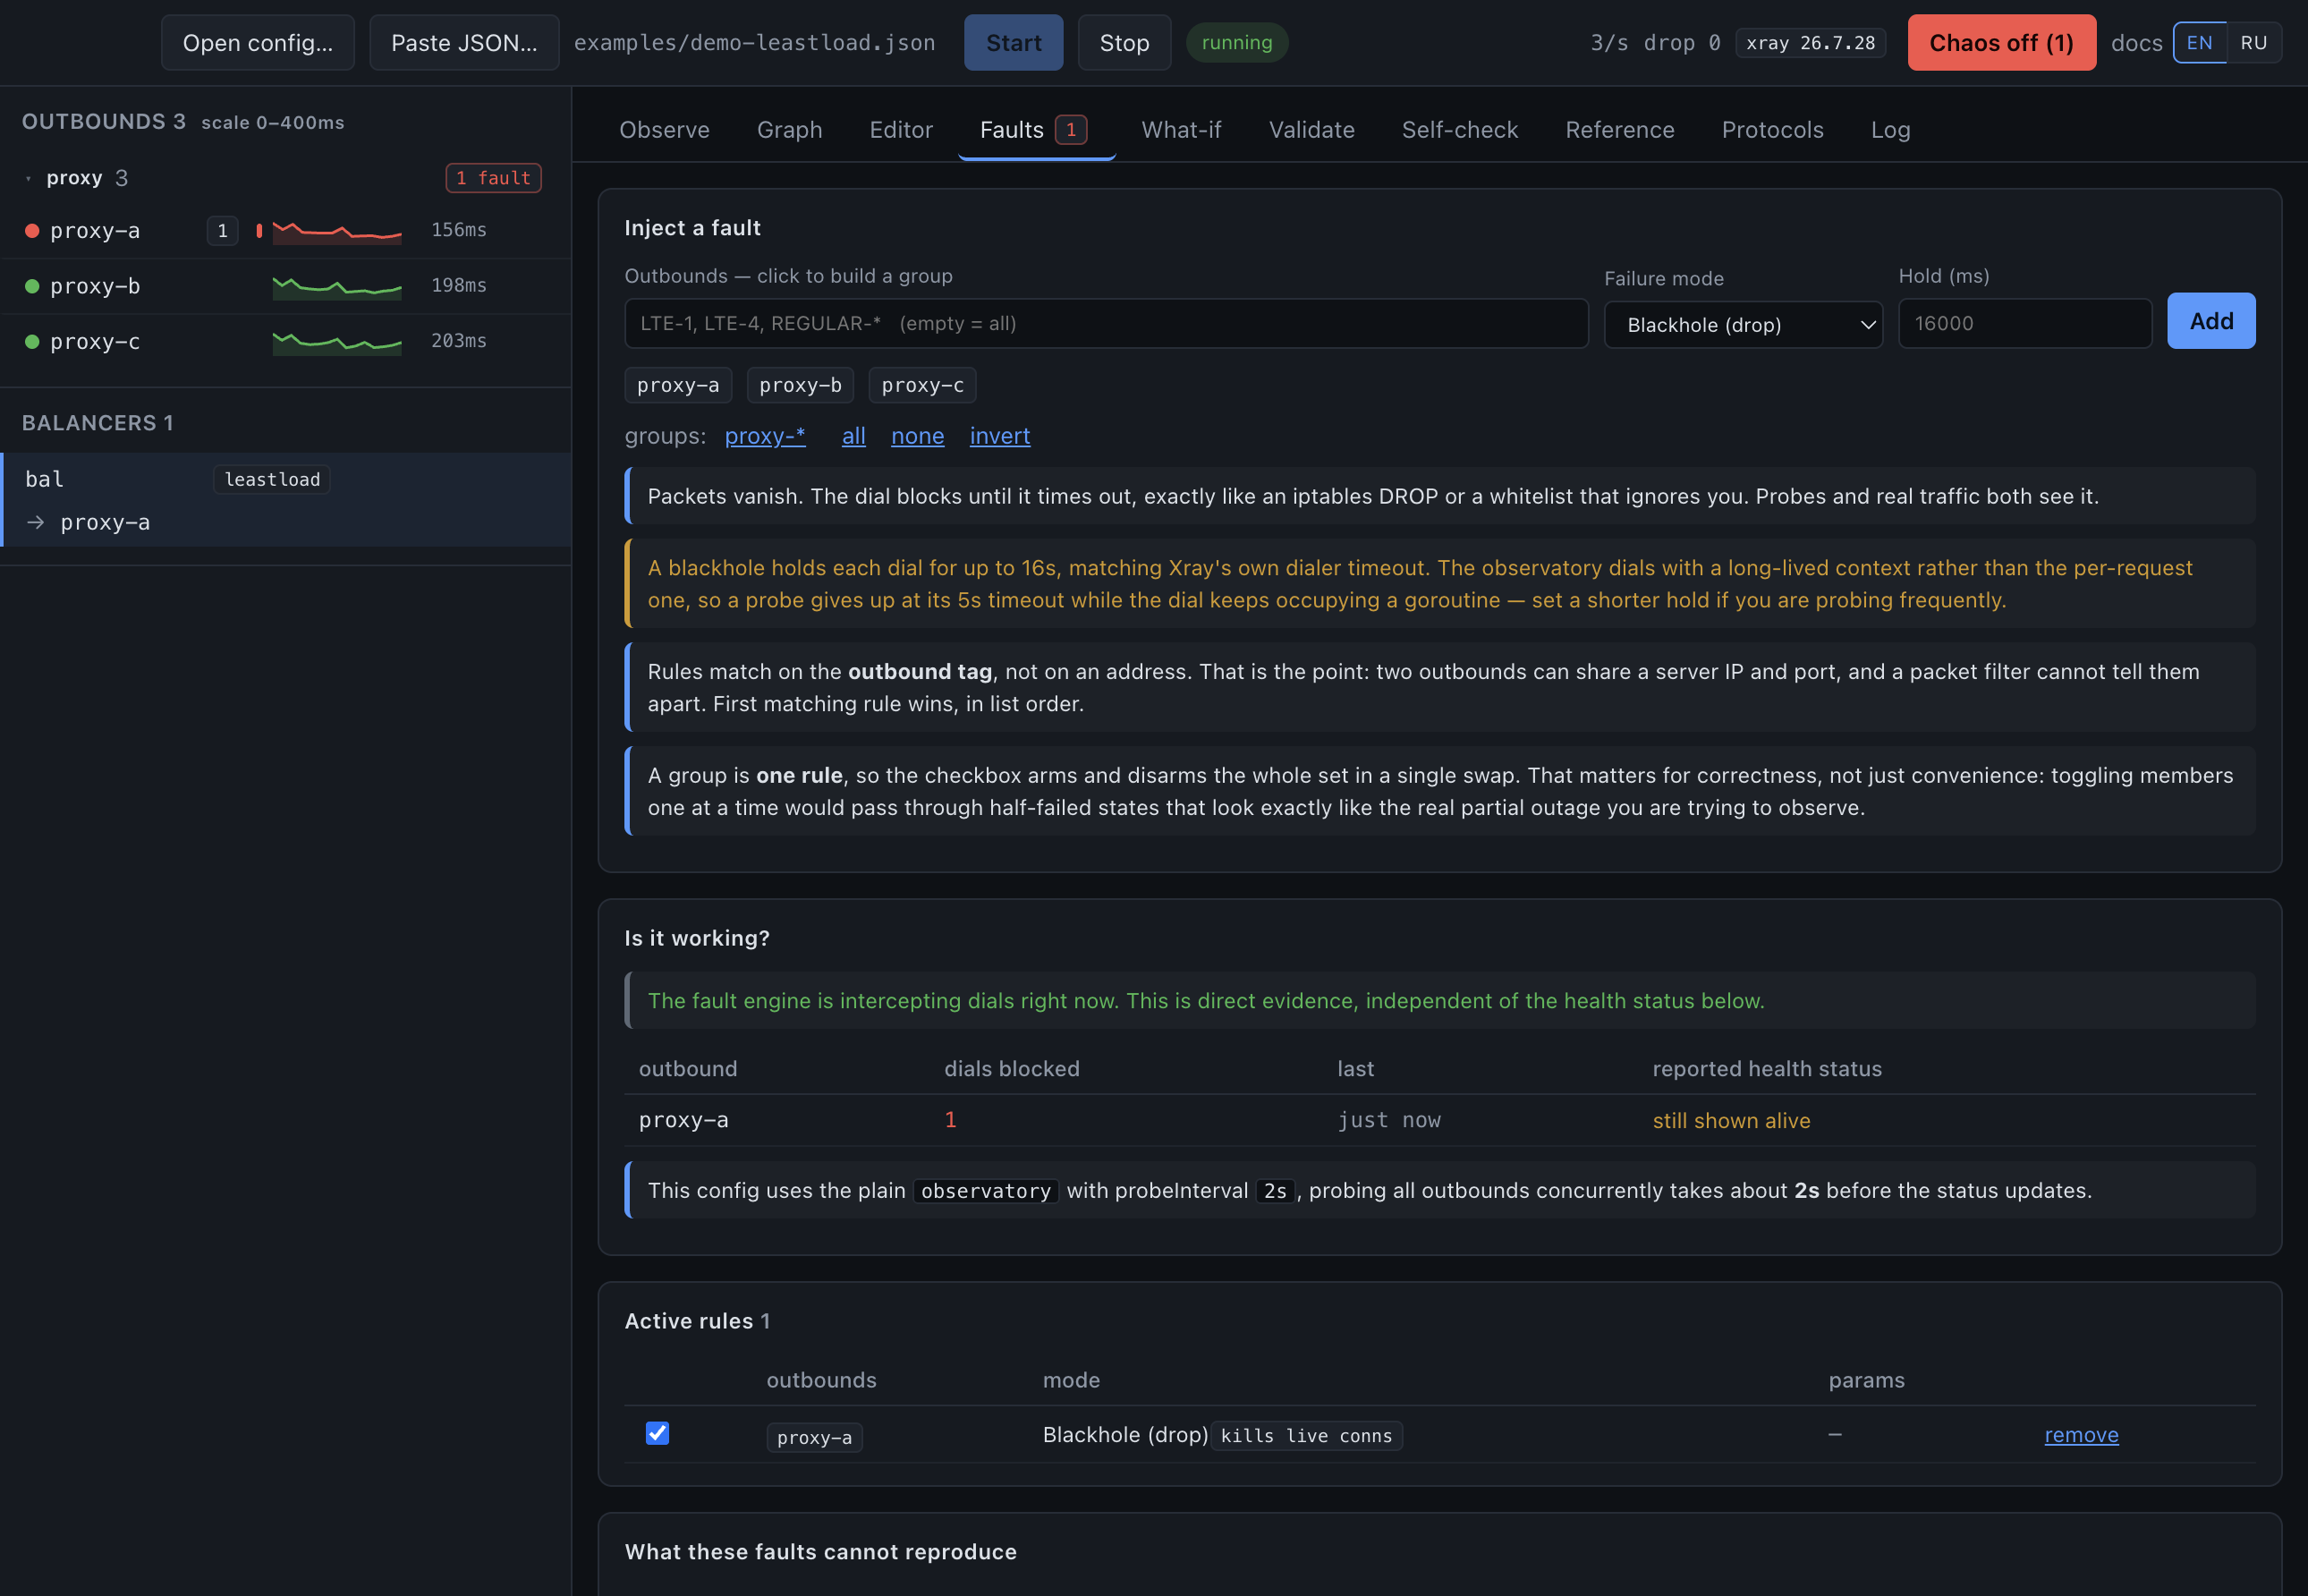Click the '1 fault' badge on proxy group

493,178
